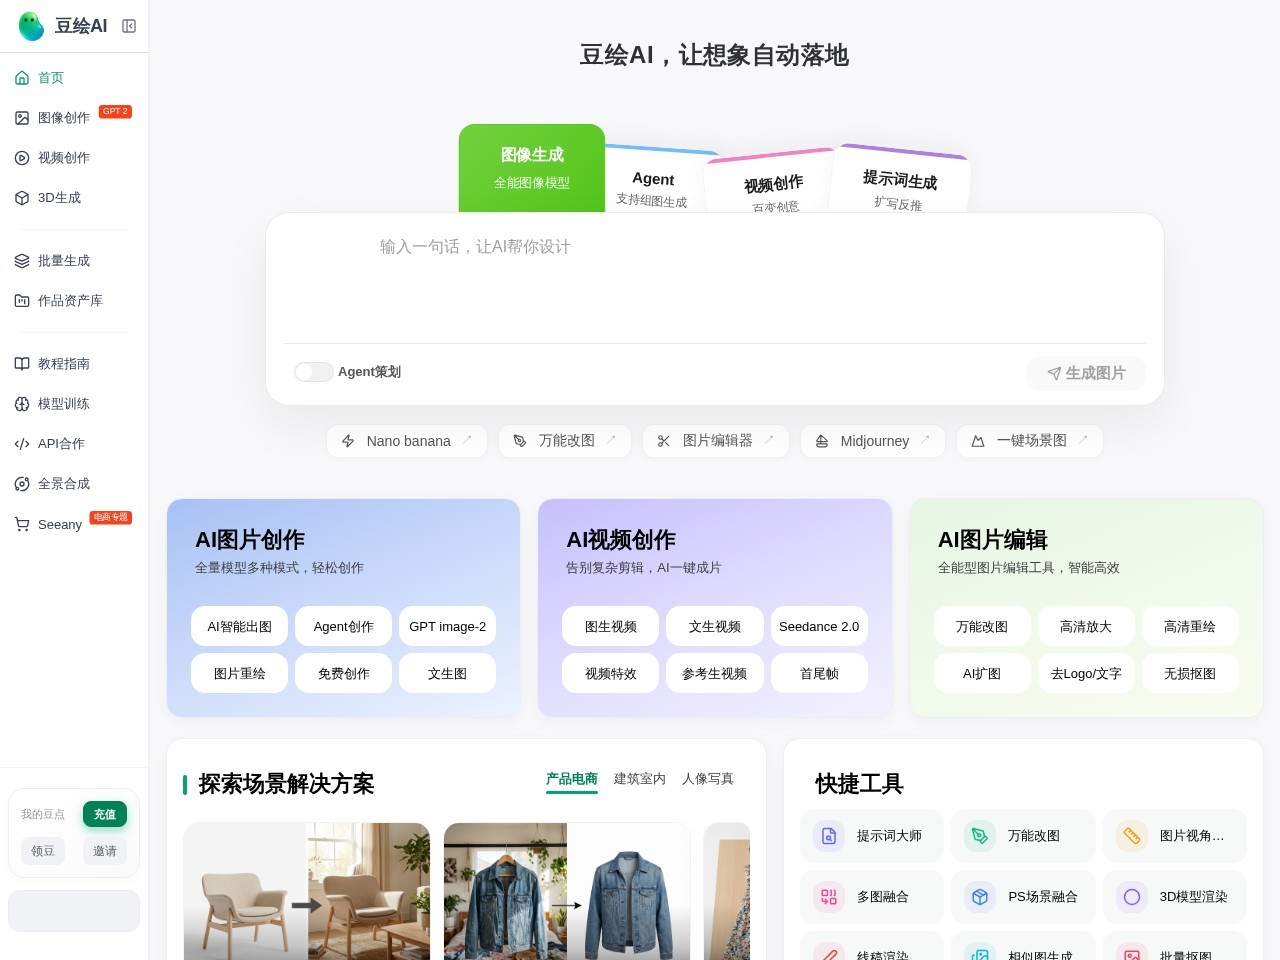
Task: Click the 图像创作 image icon
Action: point(22,118)
